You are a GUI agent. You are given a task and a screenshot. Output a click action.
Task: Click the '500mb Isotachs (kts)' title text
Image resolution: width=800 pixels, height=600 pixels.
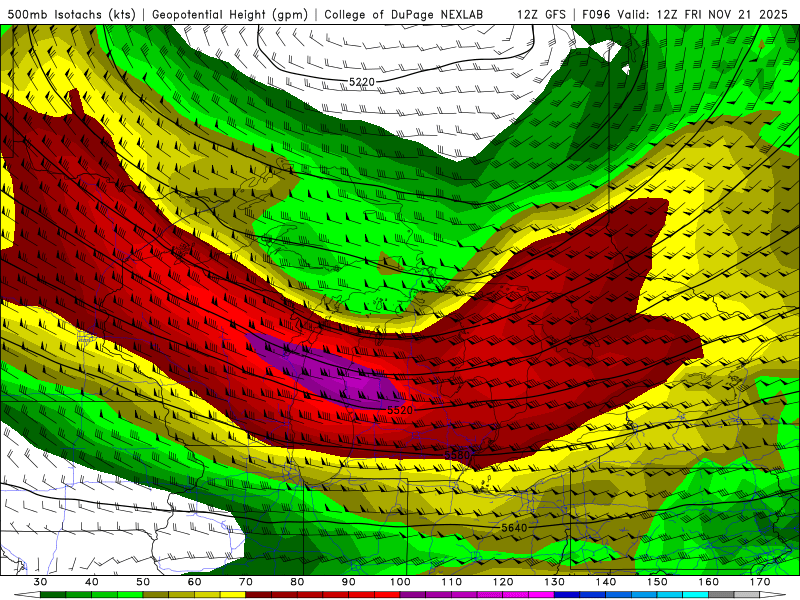pos(72,14)
